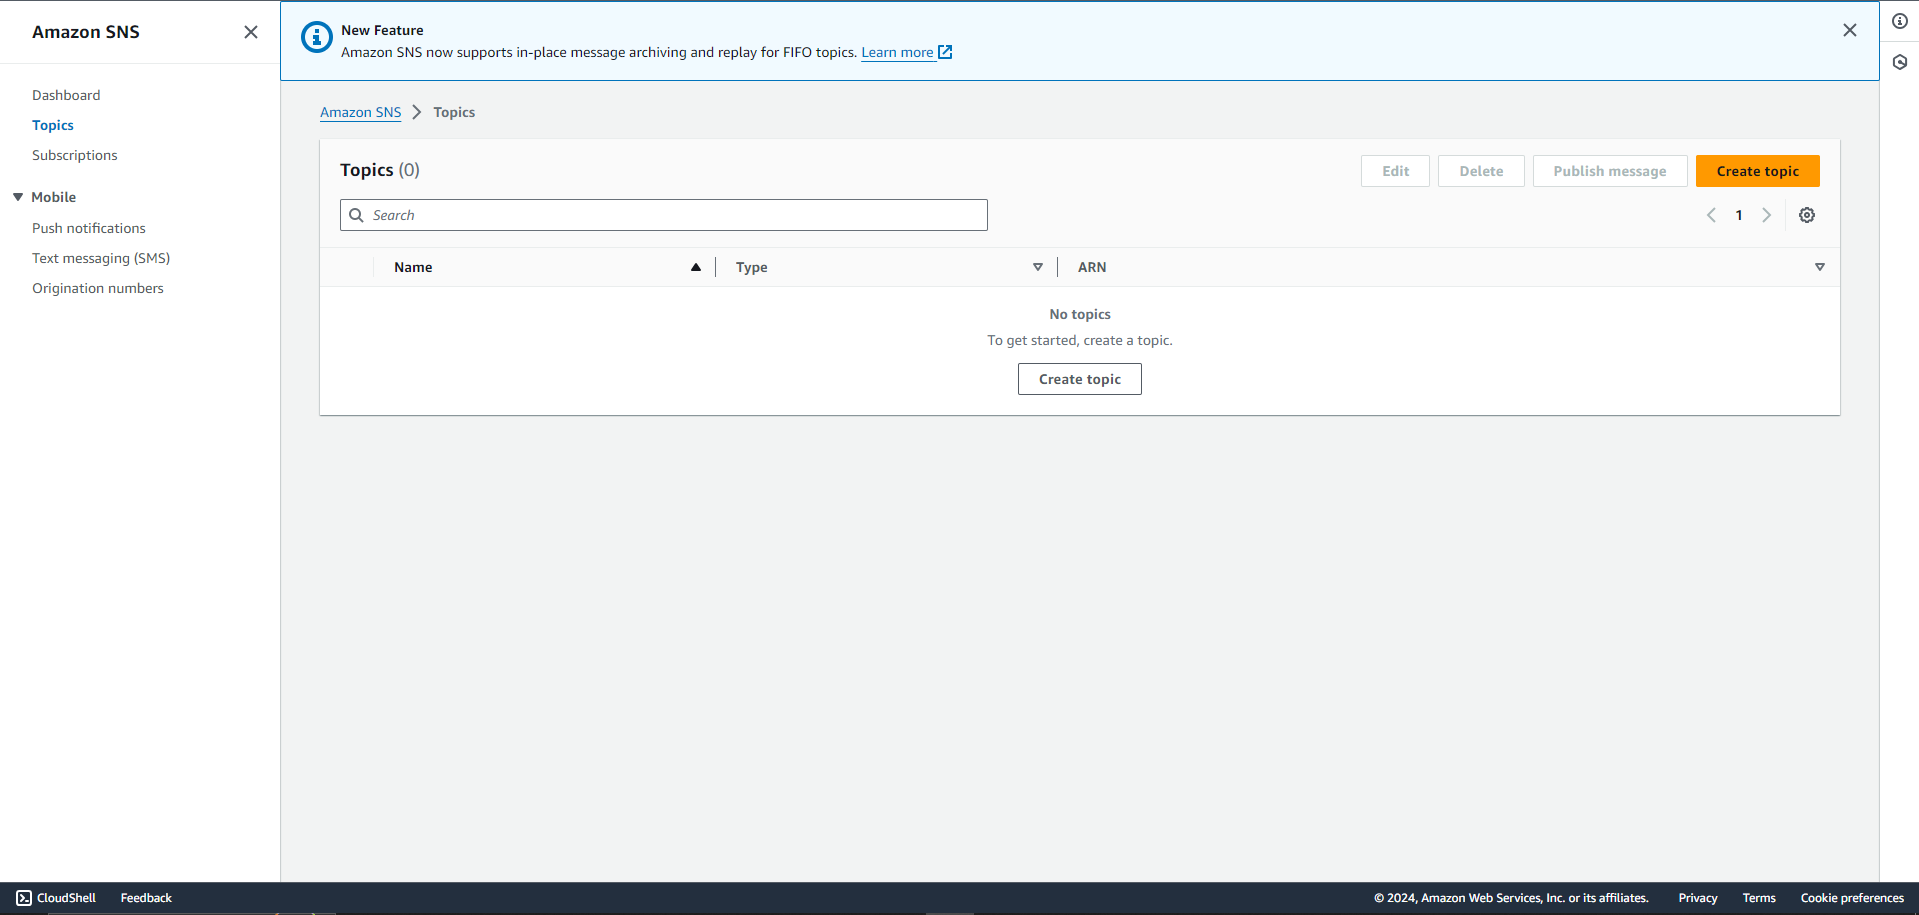Image resolution: width=1919 pixels, height=915 pixels.
Task: Click the Amazon SNS breadcrumb link
Action: click(x=360, y=112)
